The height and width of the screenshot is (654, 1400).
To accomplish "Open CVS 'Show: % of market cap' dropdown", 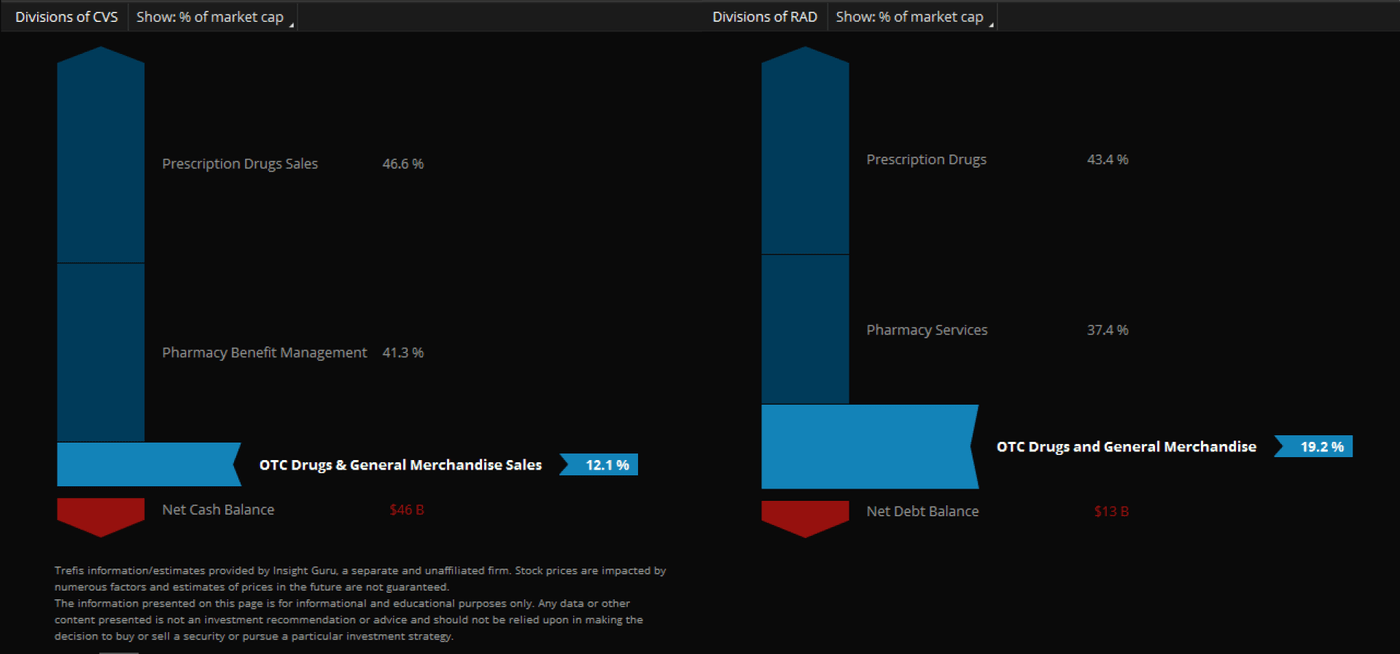I will [x=212, y=17].
